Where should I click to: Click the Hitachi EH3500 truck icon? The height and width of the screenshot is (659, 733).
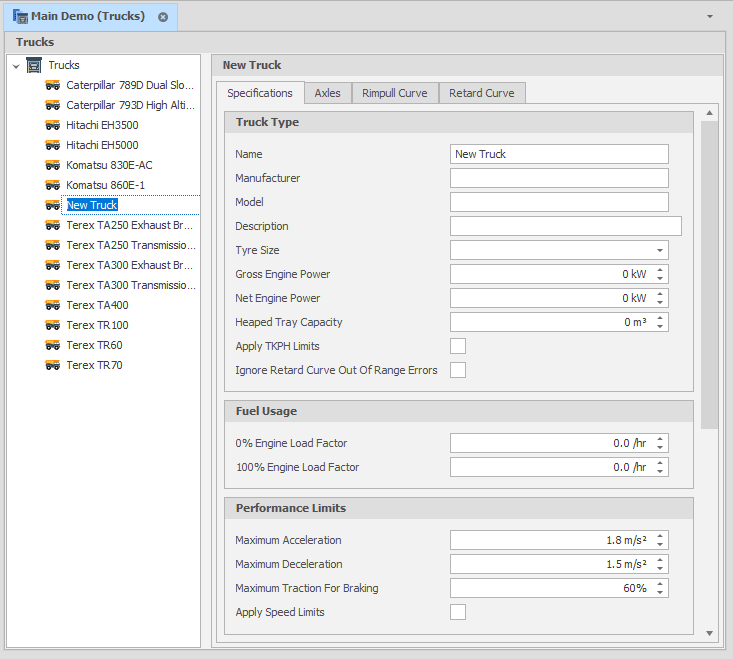(x=53, y=125)
